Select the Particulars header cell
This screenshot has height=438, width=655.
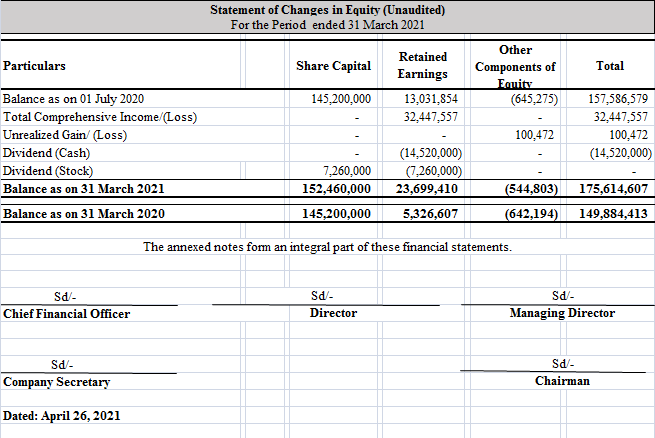(x=35, y=66)
